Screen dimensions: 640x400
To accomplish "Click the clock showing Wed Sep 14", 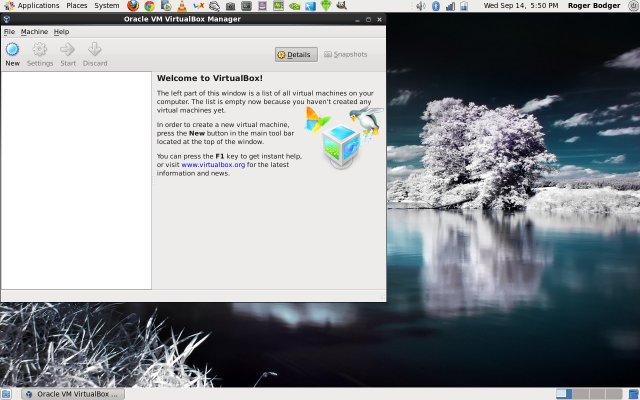I will tap(521, 6).
